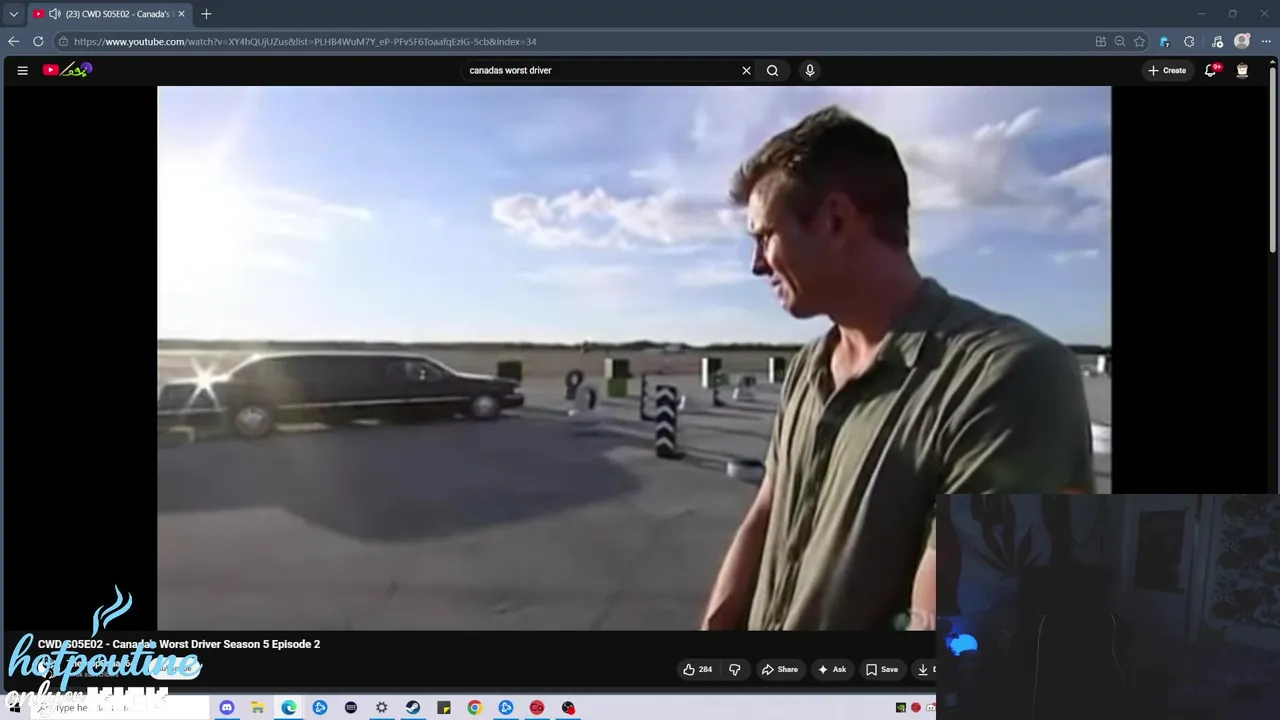1280x720 pixels.
Task: Expand the tab search dropdown arrow
Action: coord(13,14)
